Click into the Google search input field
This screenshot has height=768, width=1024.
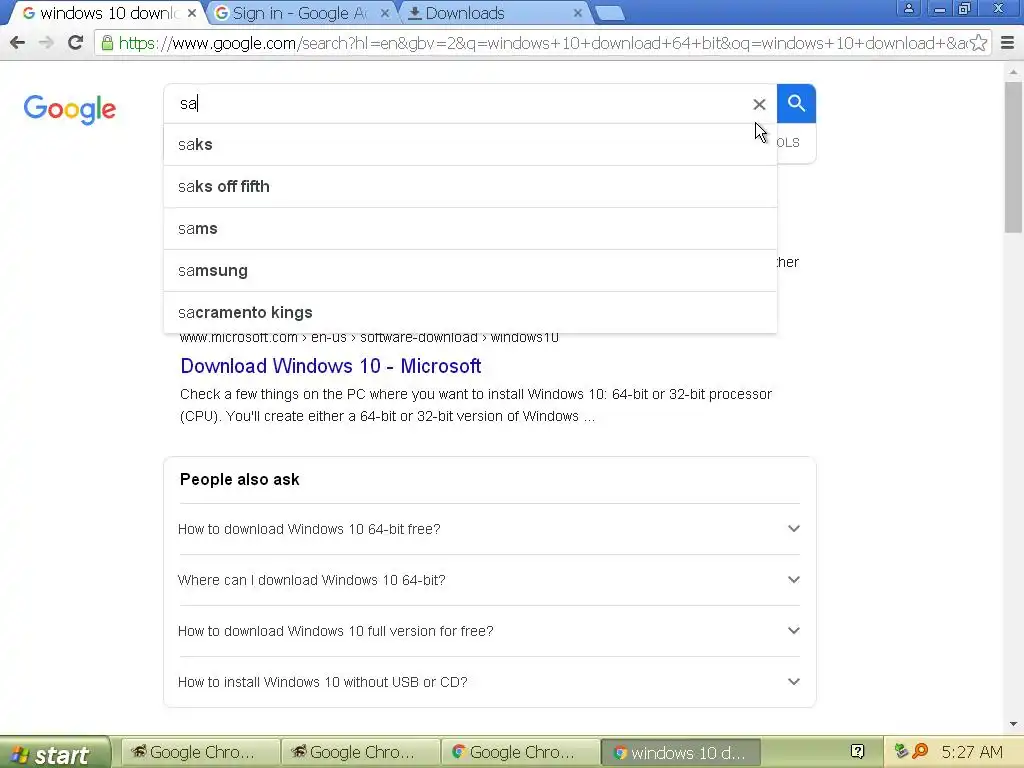(457, 104)
